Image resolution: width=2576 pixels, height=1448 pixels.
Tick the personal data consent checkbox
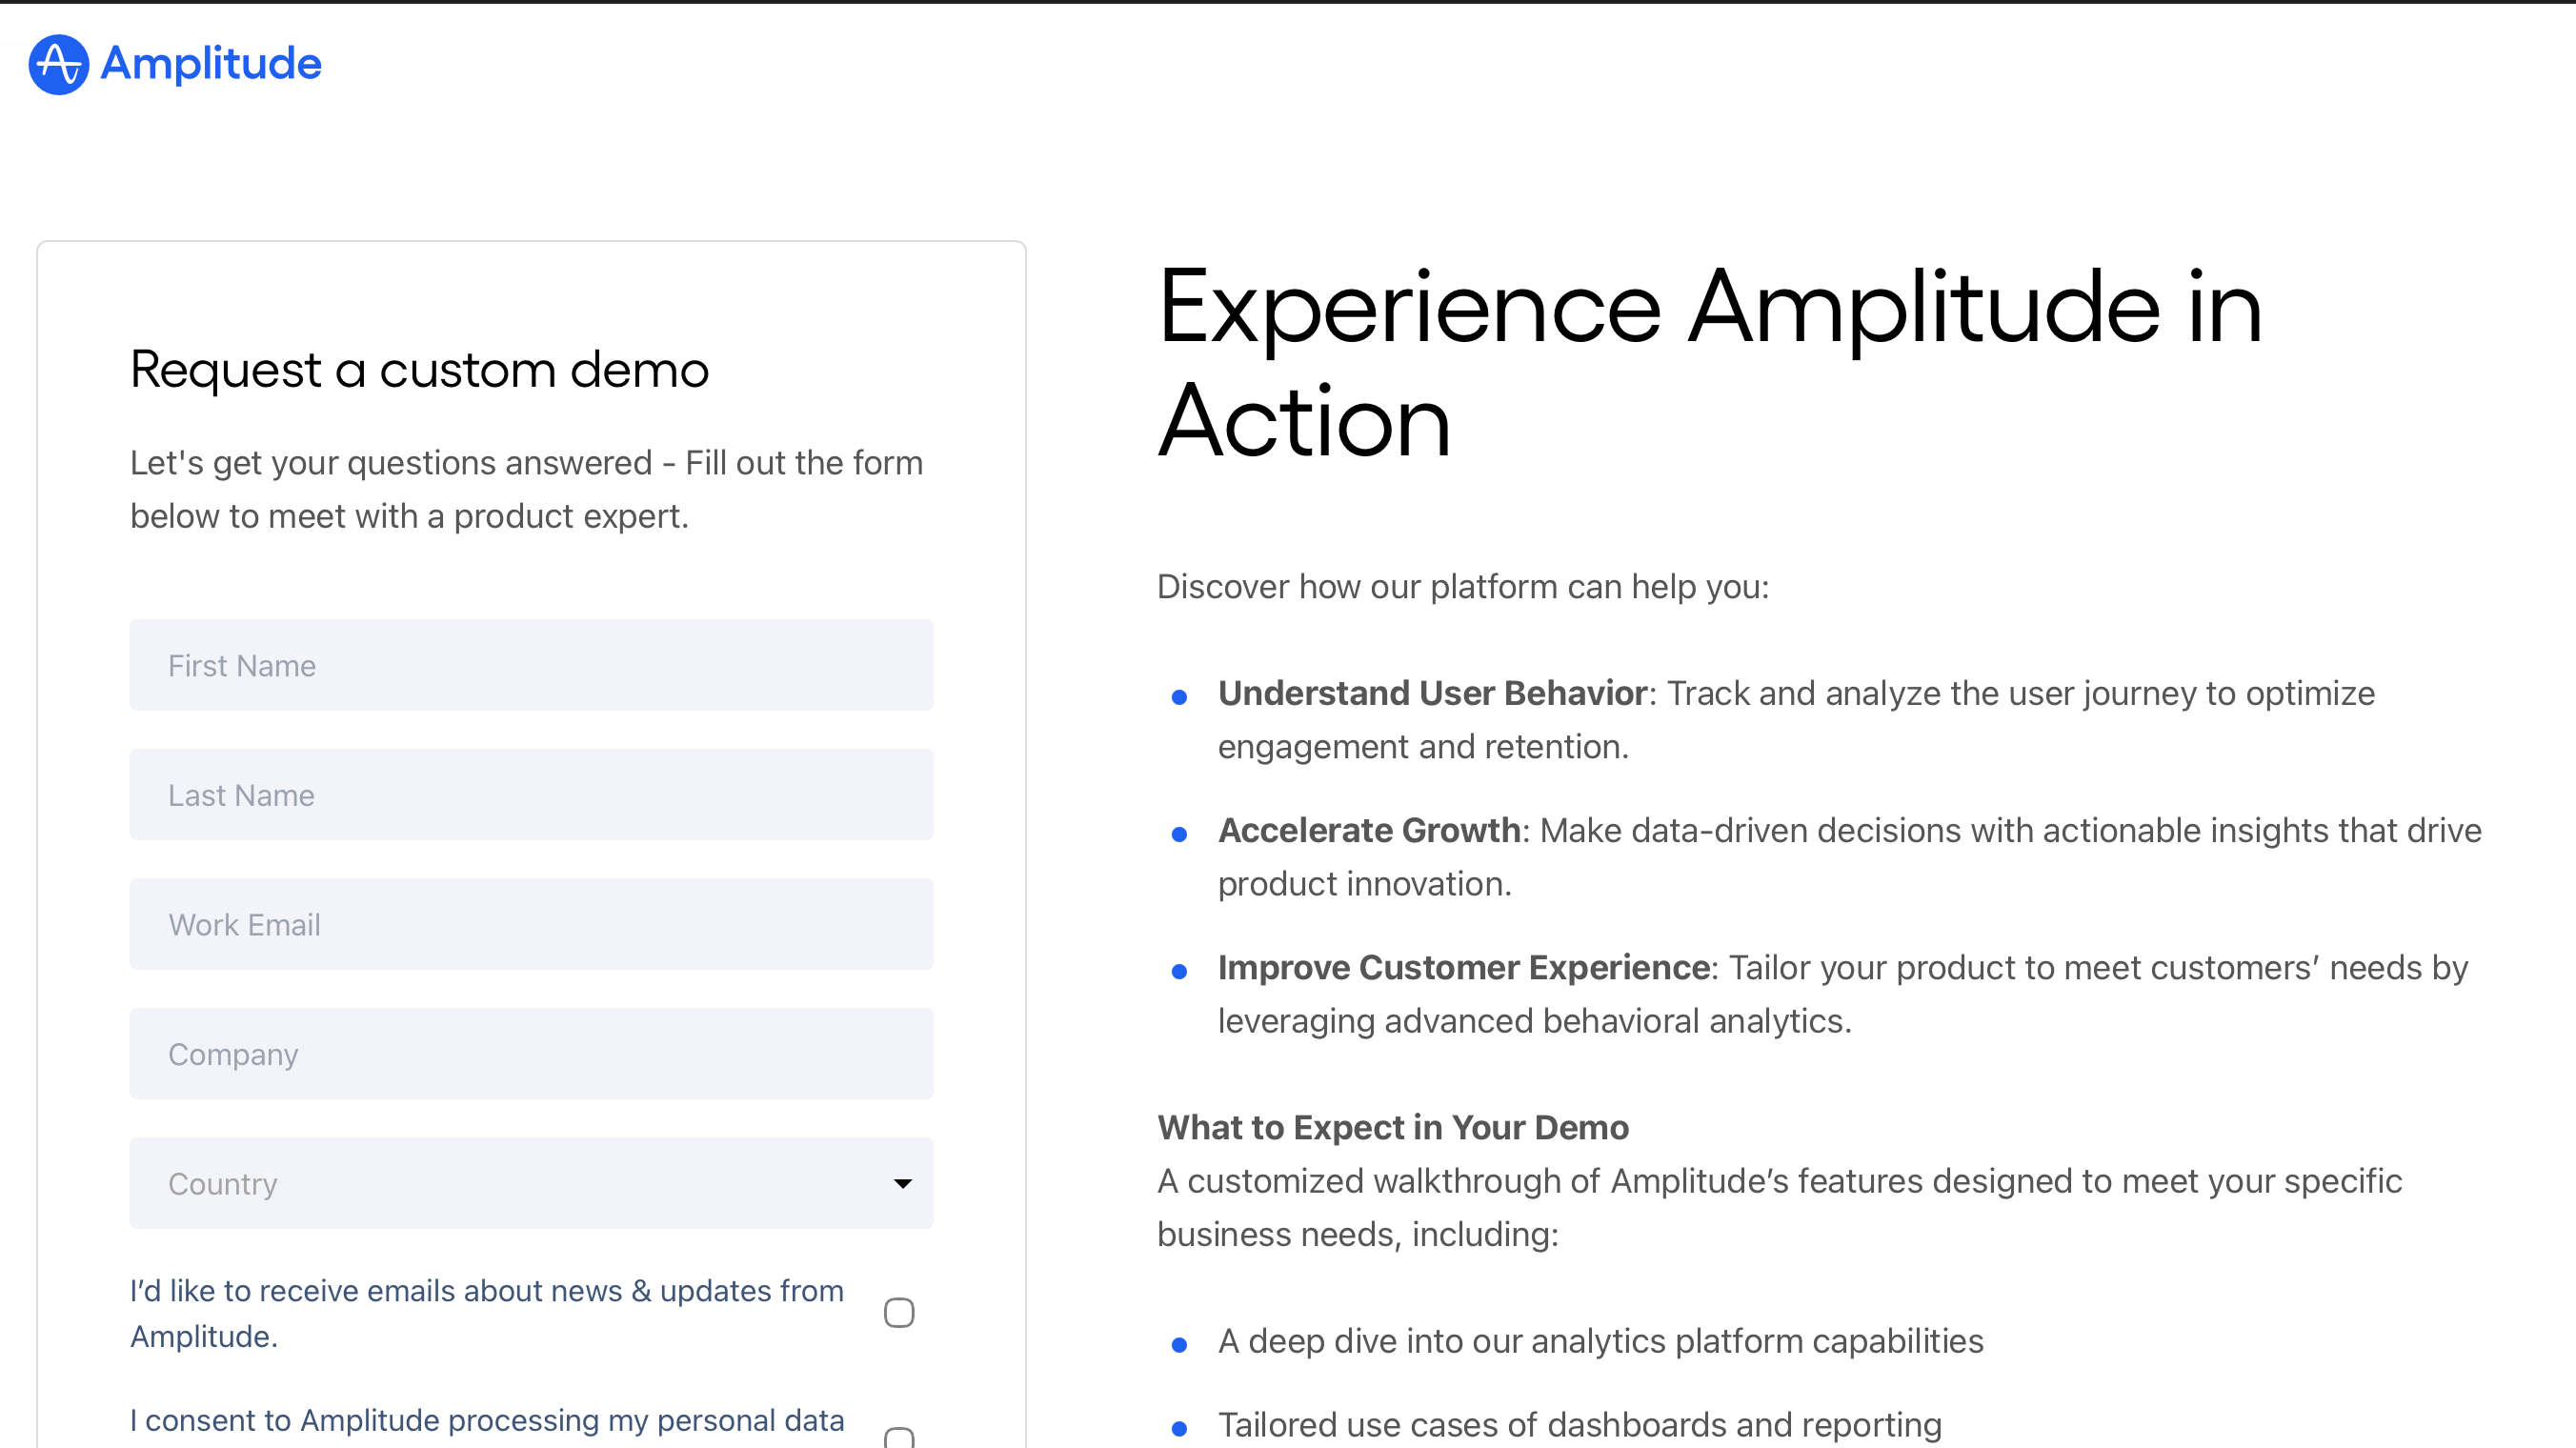[x=898, y=1438]
